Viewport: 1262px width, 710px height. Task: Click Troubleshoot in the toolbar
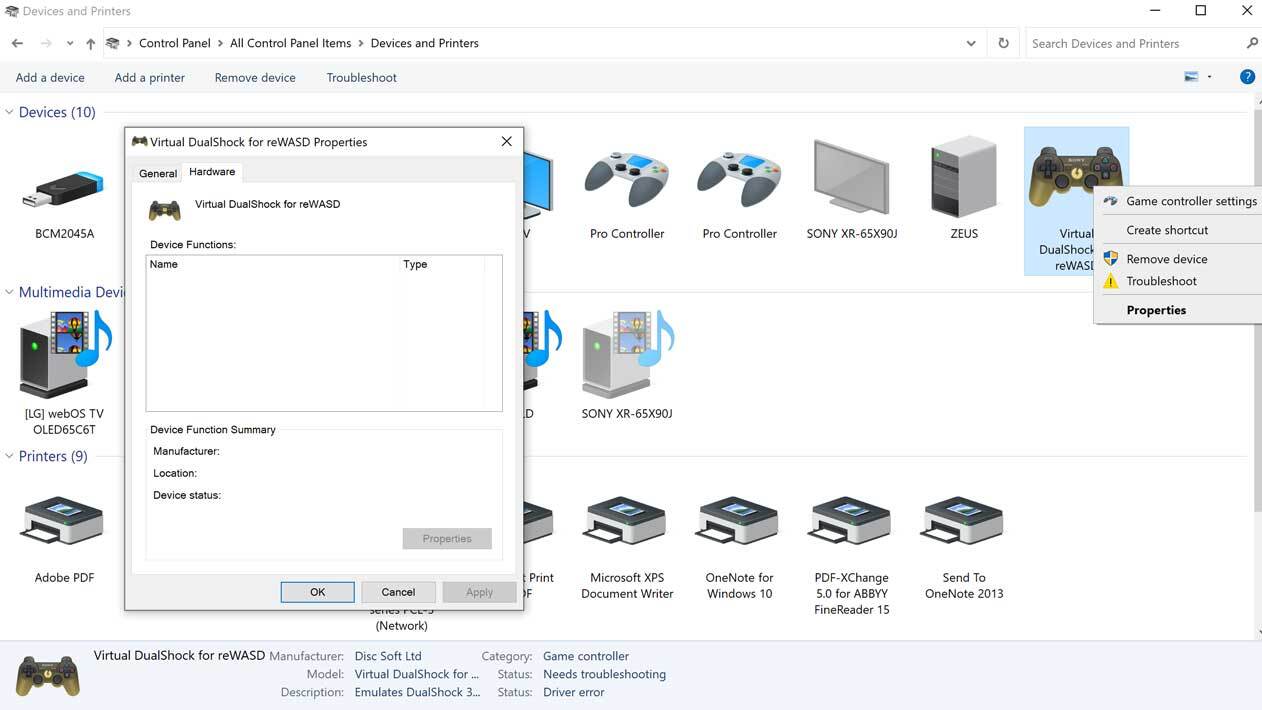point(362,77)
